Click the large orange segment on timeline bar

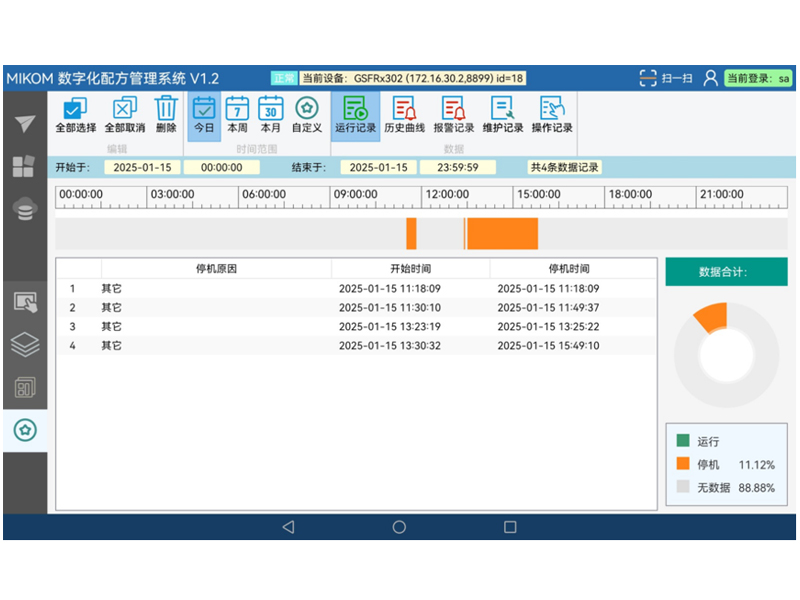point(502,233)
